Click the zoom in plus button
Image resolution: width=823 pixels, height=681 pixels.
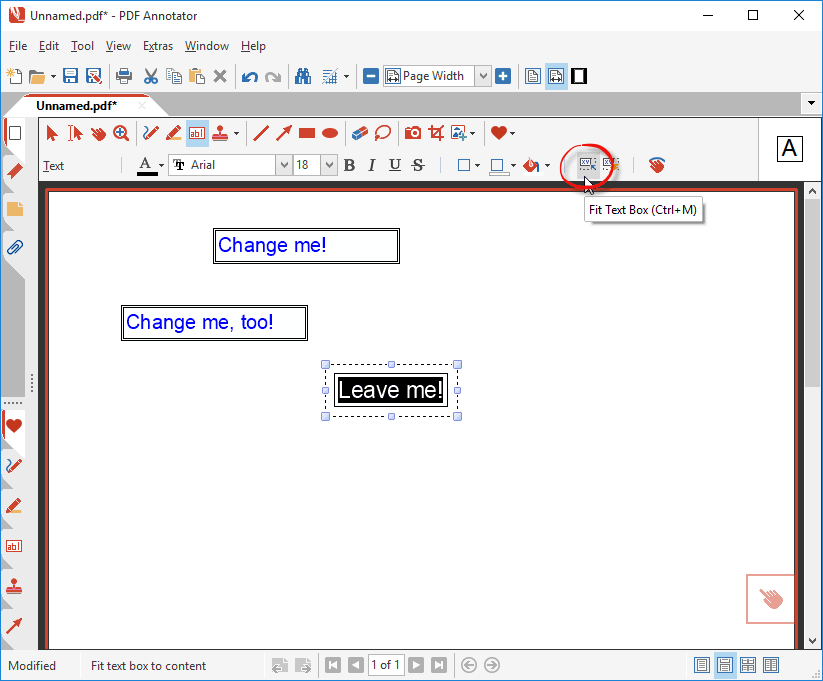pyautogui.click(x=503, y=75)
